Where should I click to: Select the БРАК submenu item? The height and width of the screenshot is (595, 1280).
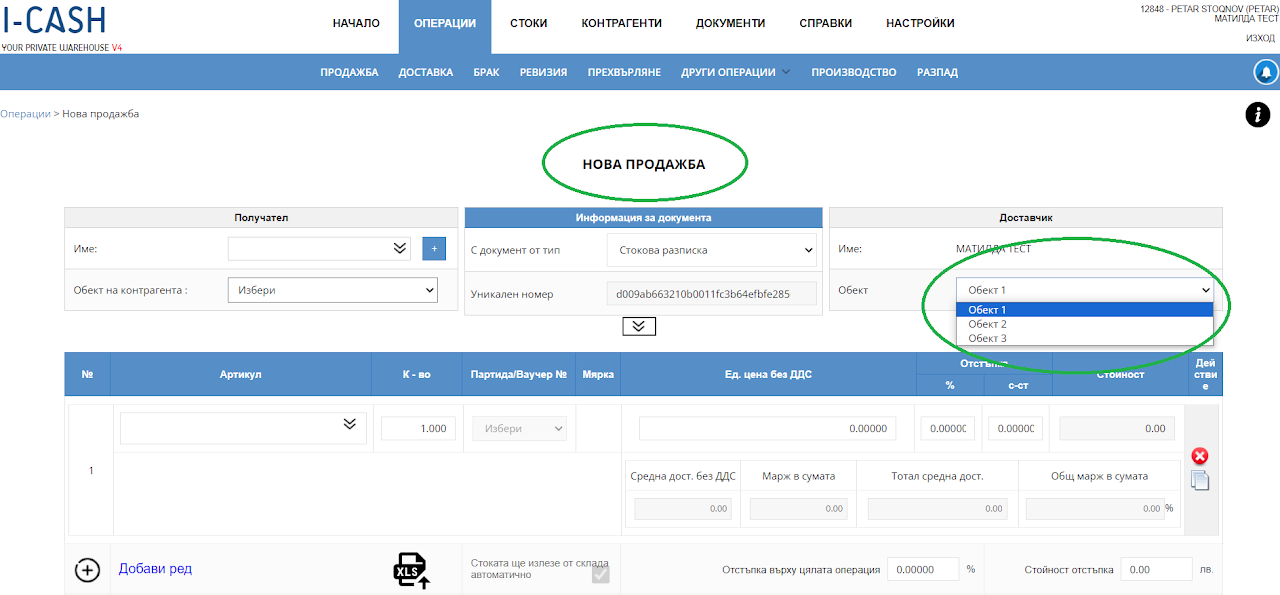click(x=486, y=72)
